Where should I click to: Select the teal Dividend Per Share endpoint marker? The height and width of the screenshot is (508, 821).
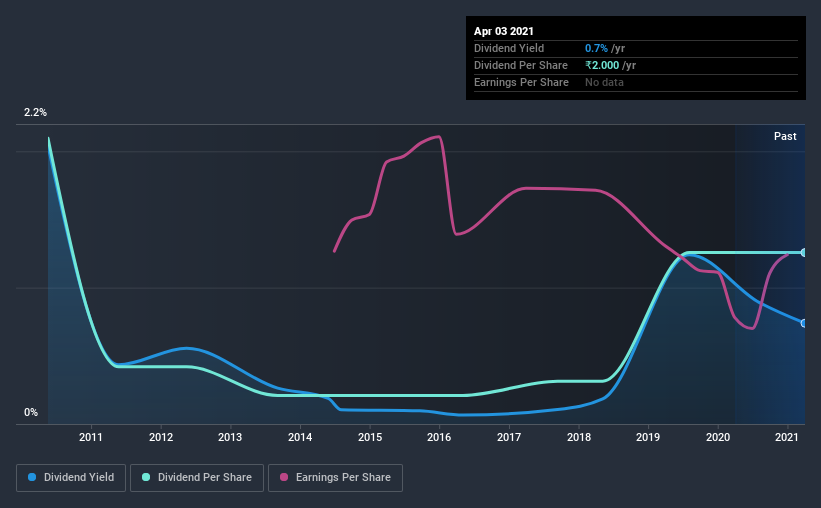[803, 252]
